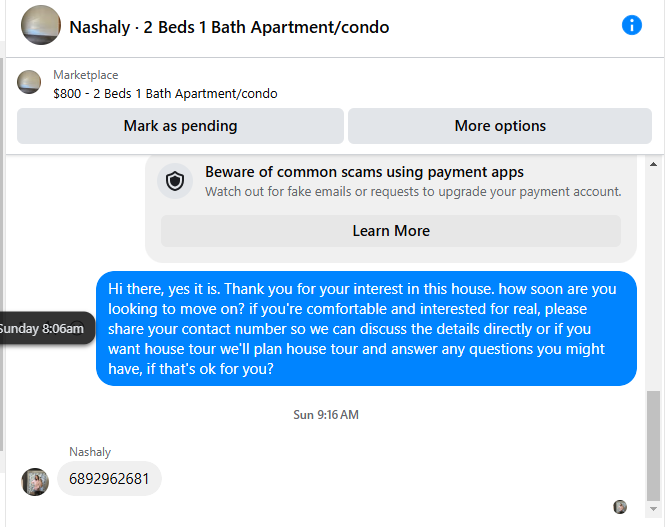The height and width of the screenshot is (527, 669).
Task: Click the Sun 9:16 AM timestamp
Action: click(325, 414)
